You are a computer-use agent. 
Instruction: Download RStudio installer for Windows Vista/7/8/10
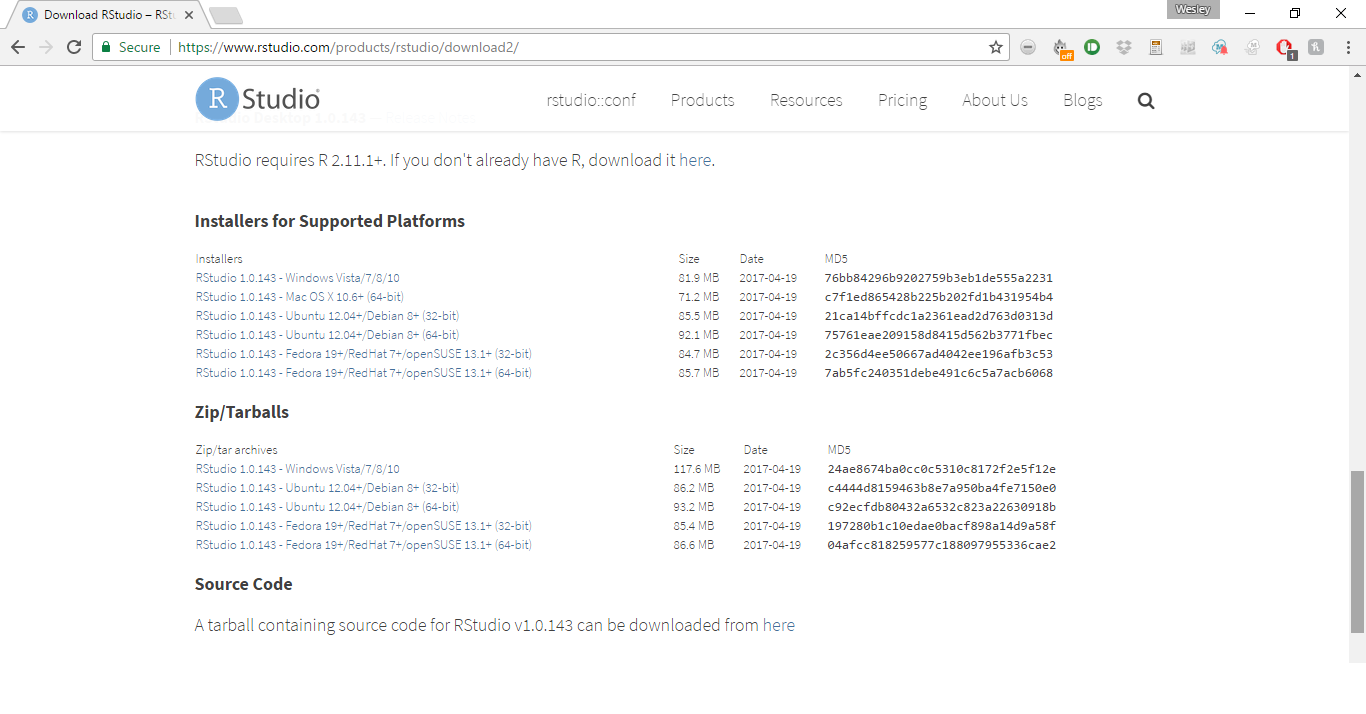(x=298, y=278)
